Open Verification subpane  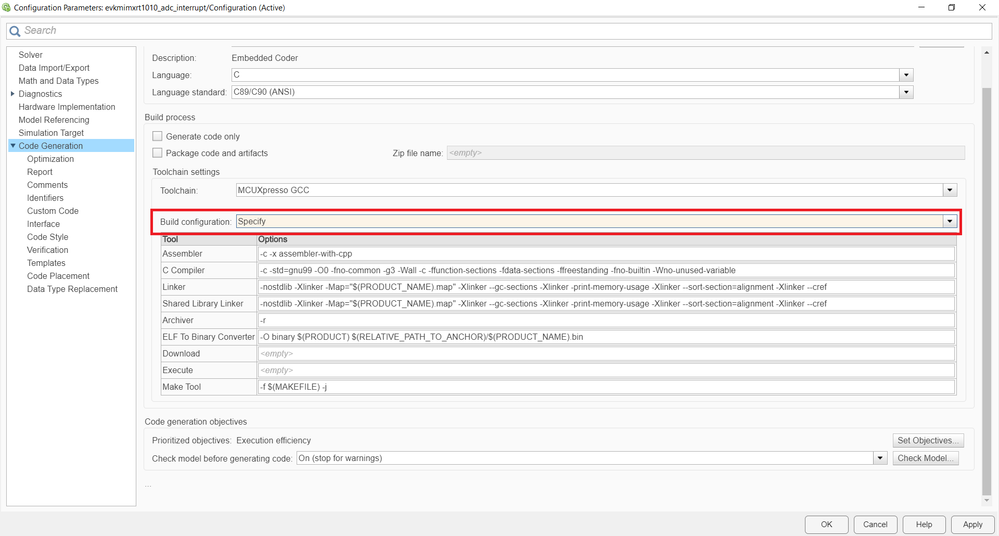[48, 250]
